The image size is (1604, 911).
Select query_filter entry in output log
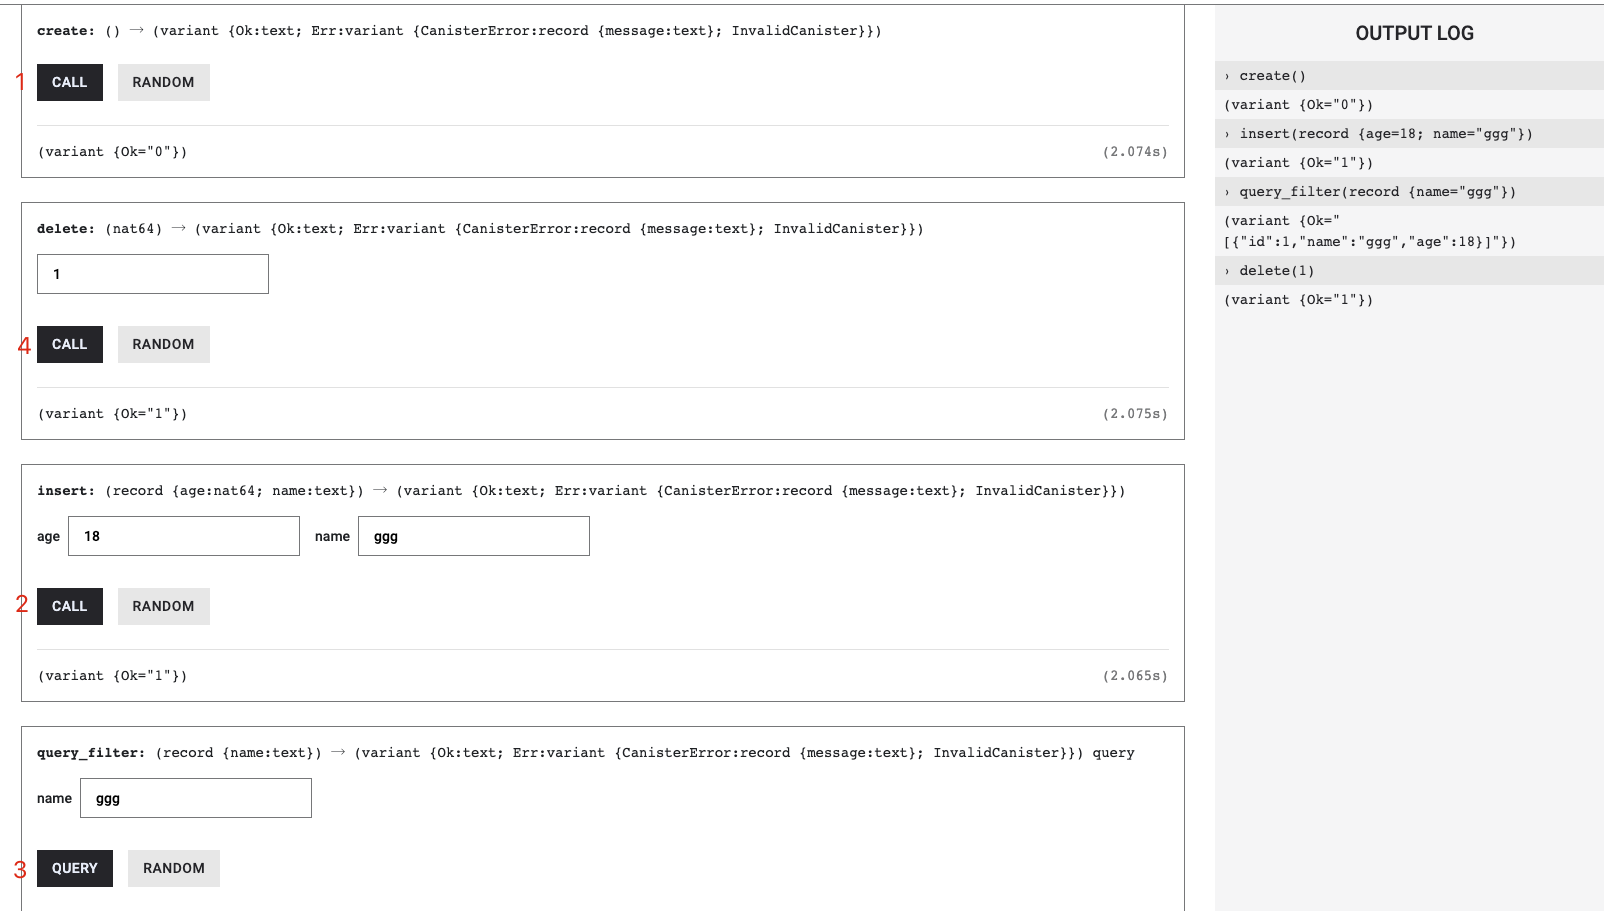1377,192
